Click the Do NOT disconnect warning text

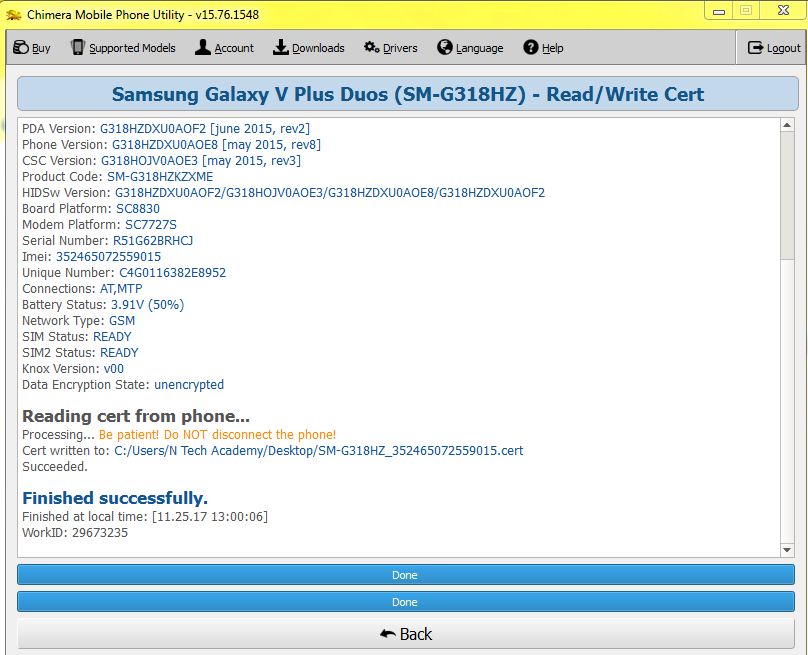[x=217, y=434]
